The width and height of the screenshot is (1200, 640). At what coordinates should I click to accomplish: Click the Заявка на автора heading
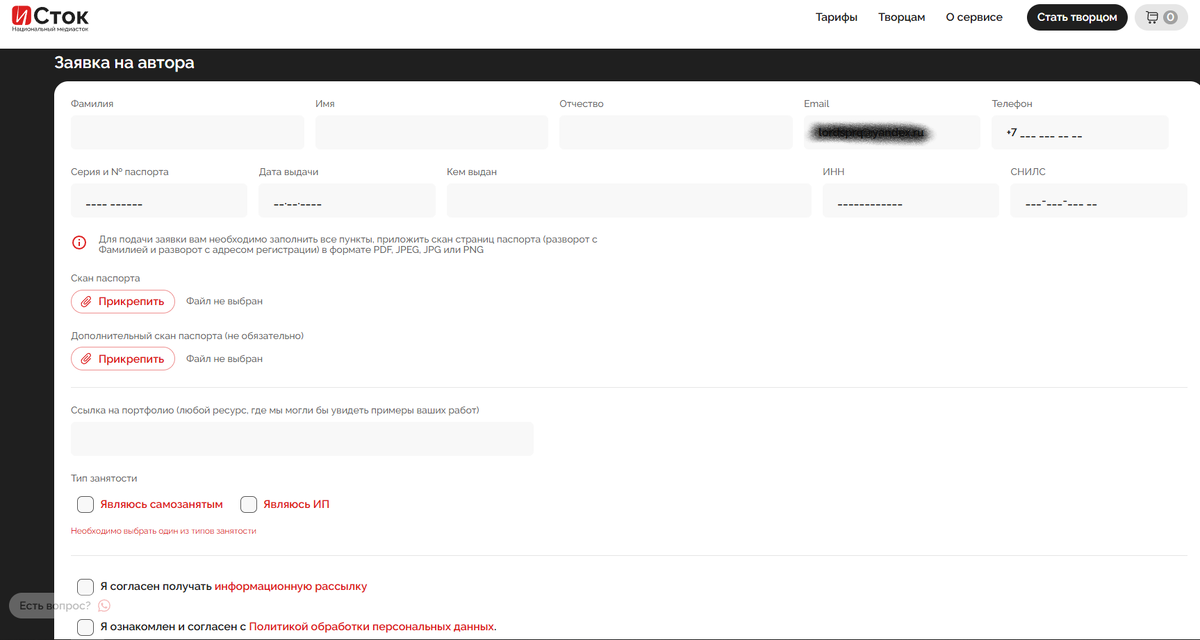(x=124, y=63)
